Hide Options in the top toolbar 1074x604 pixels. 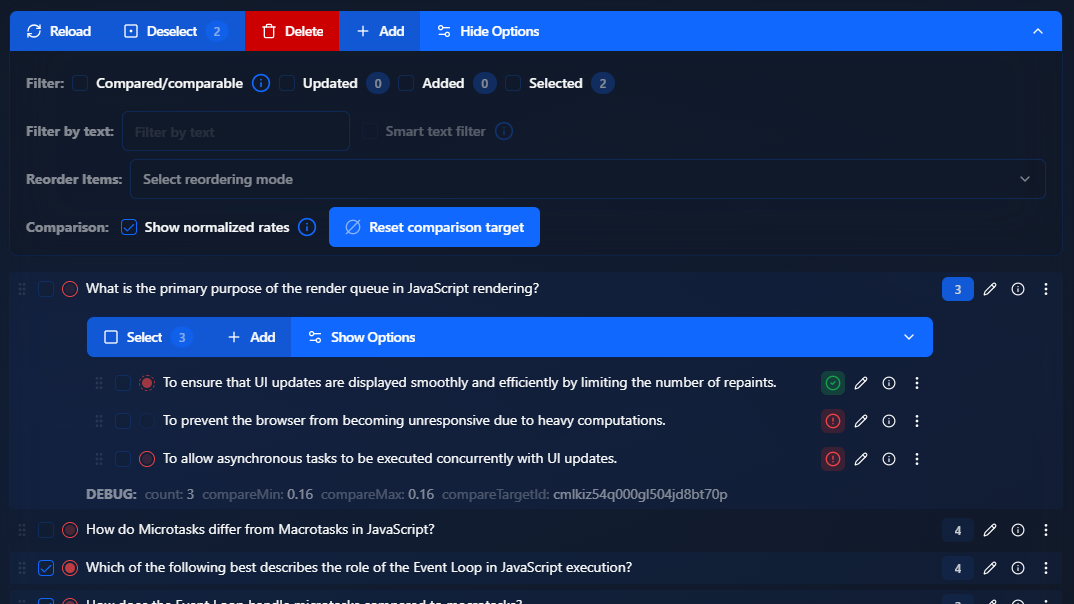pos(488,32)
